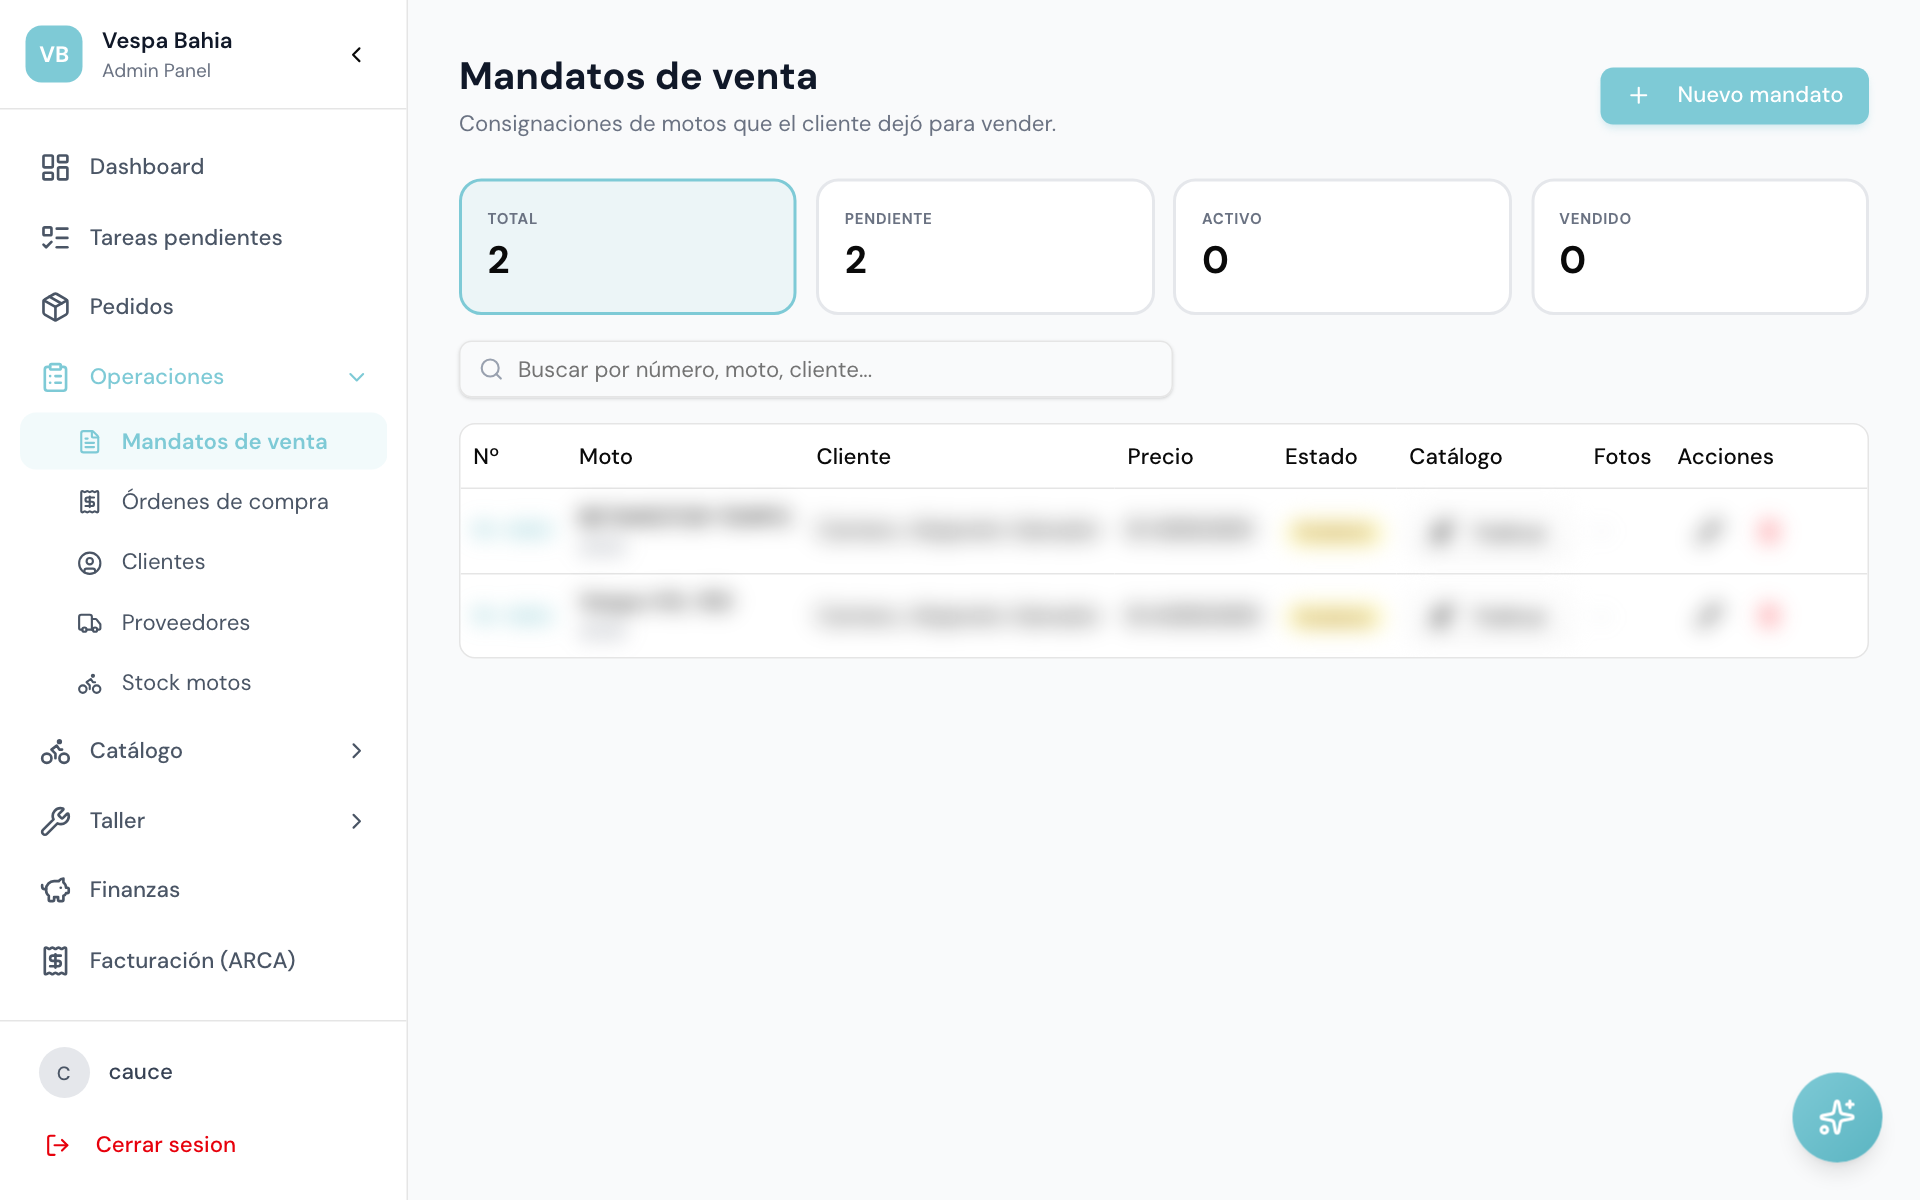Click the Órdenes de compra receipt icon
This screenshot has height=1200, width=1920.
pos(90,502)
